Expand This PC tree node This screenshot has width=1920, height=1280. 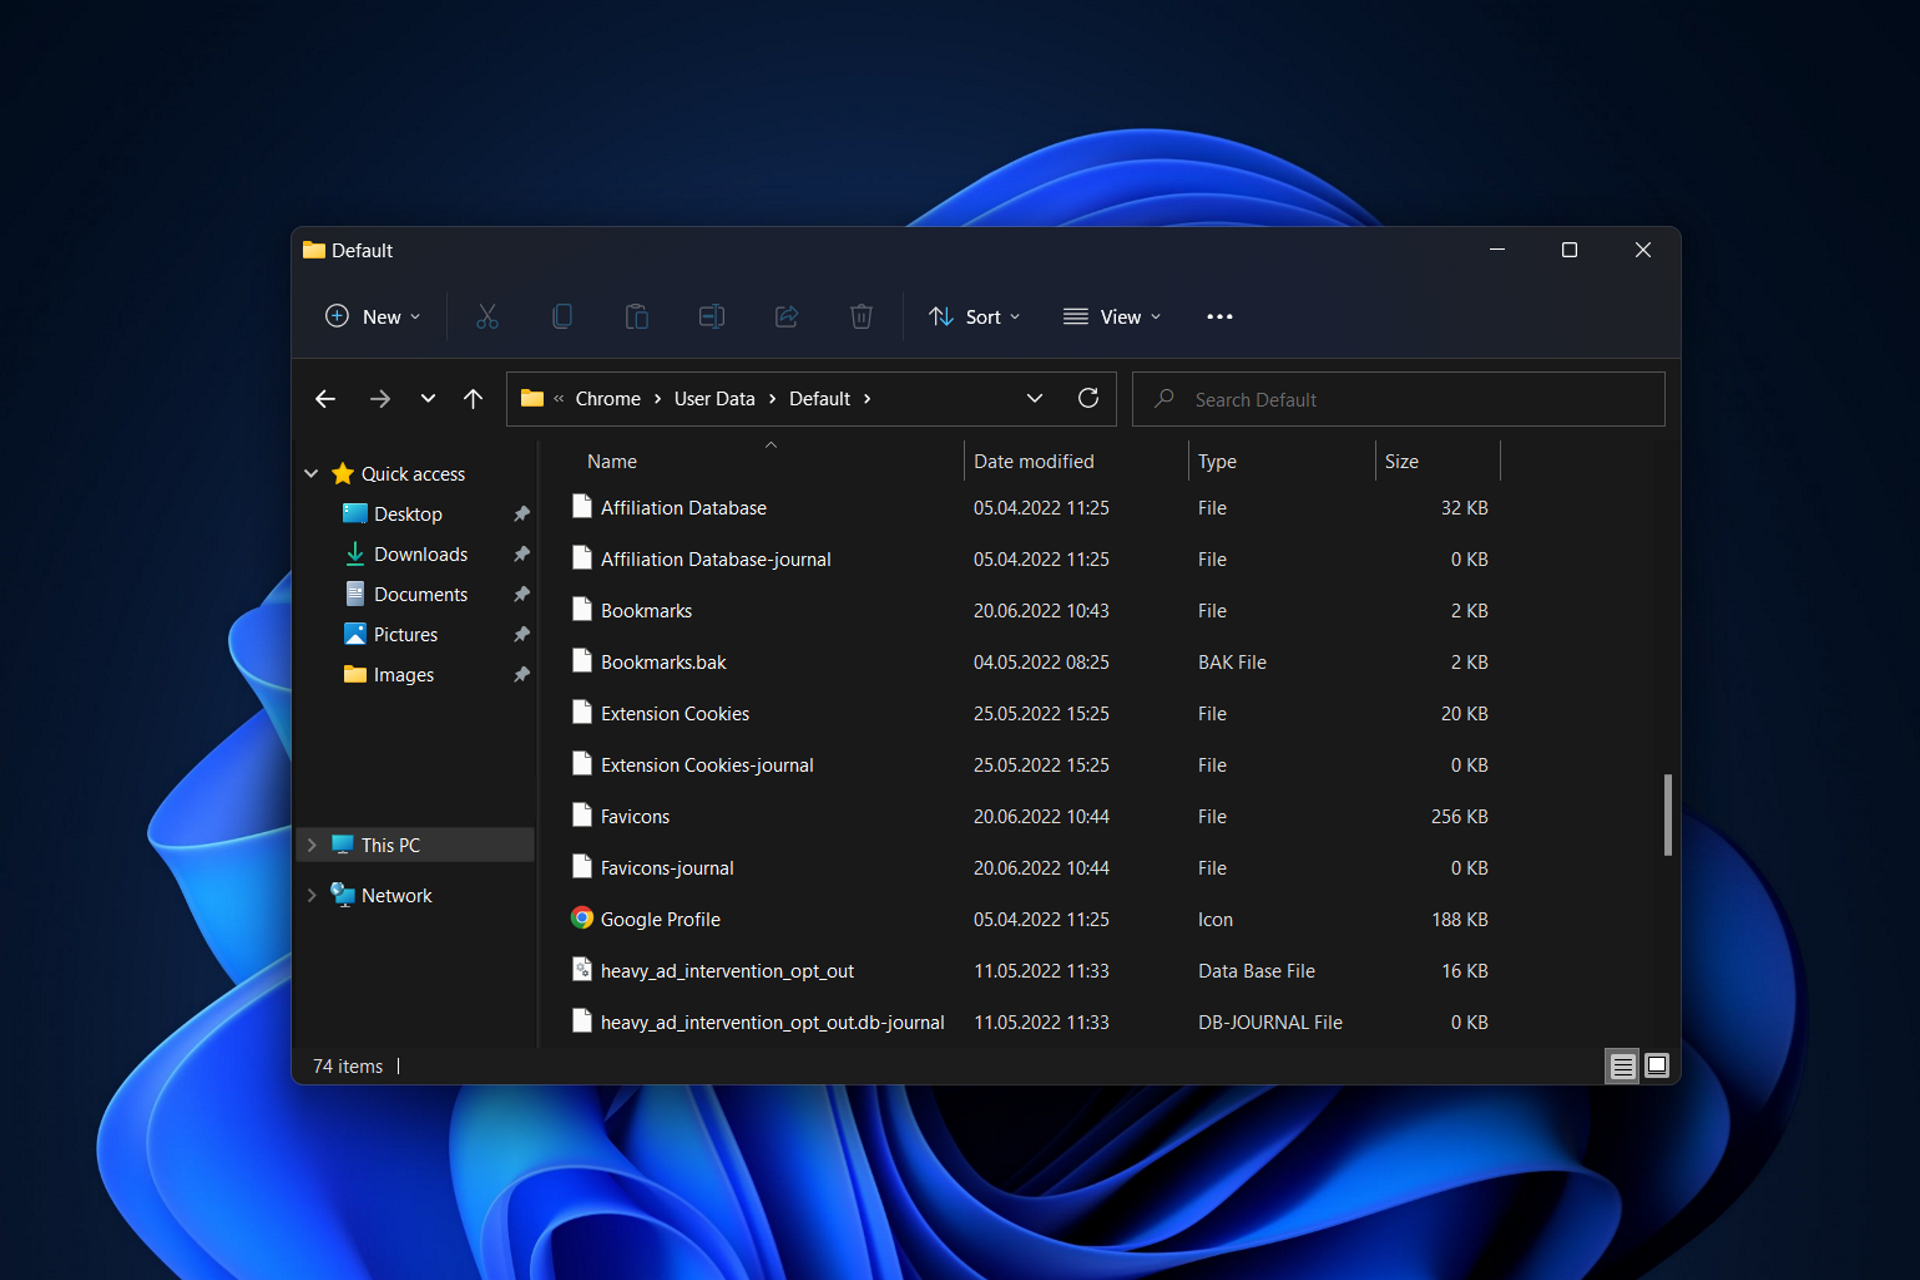(x=311, y=845)
